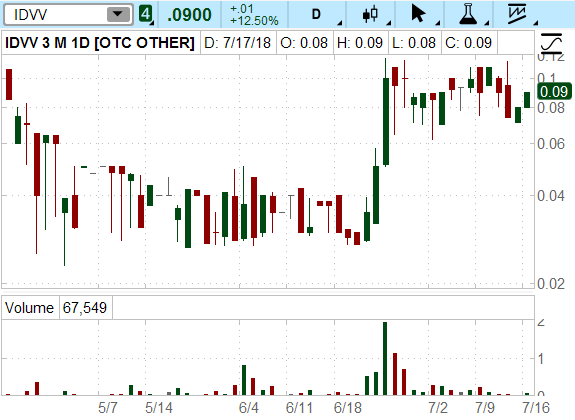This screenshot has width=575, height=420.
Task: Open the D daily timeframe selector
Action: pos(316,15)
